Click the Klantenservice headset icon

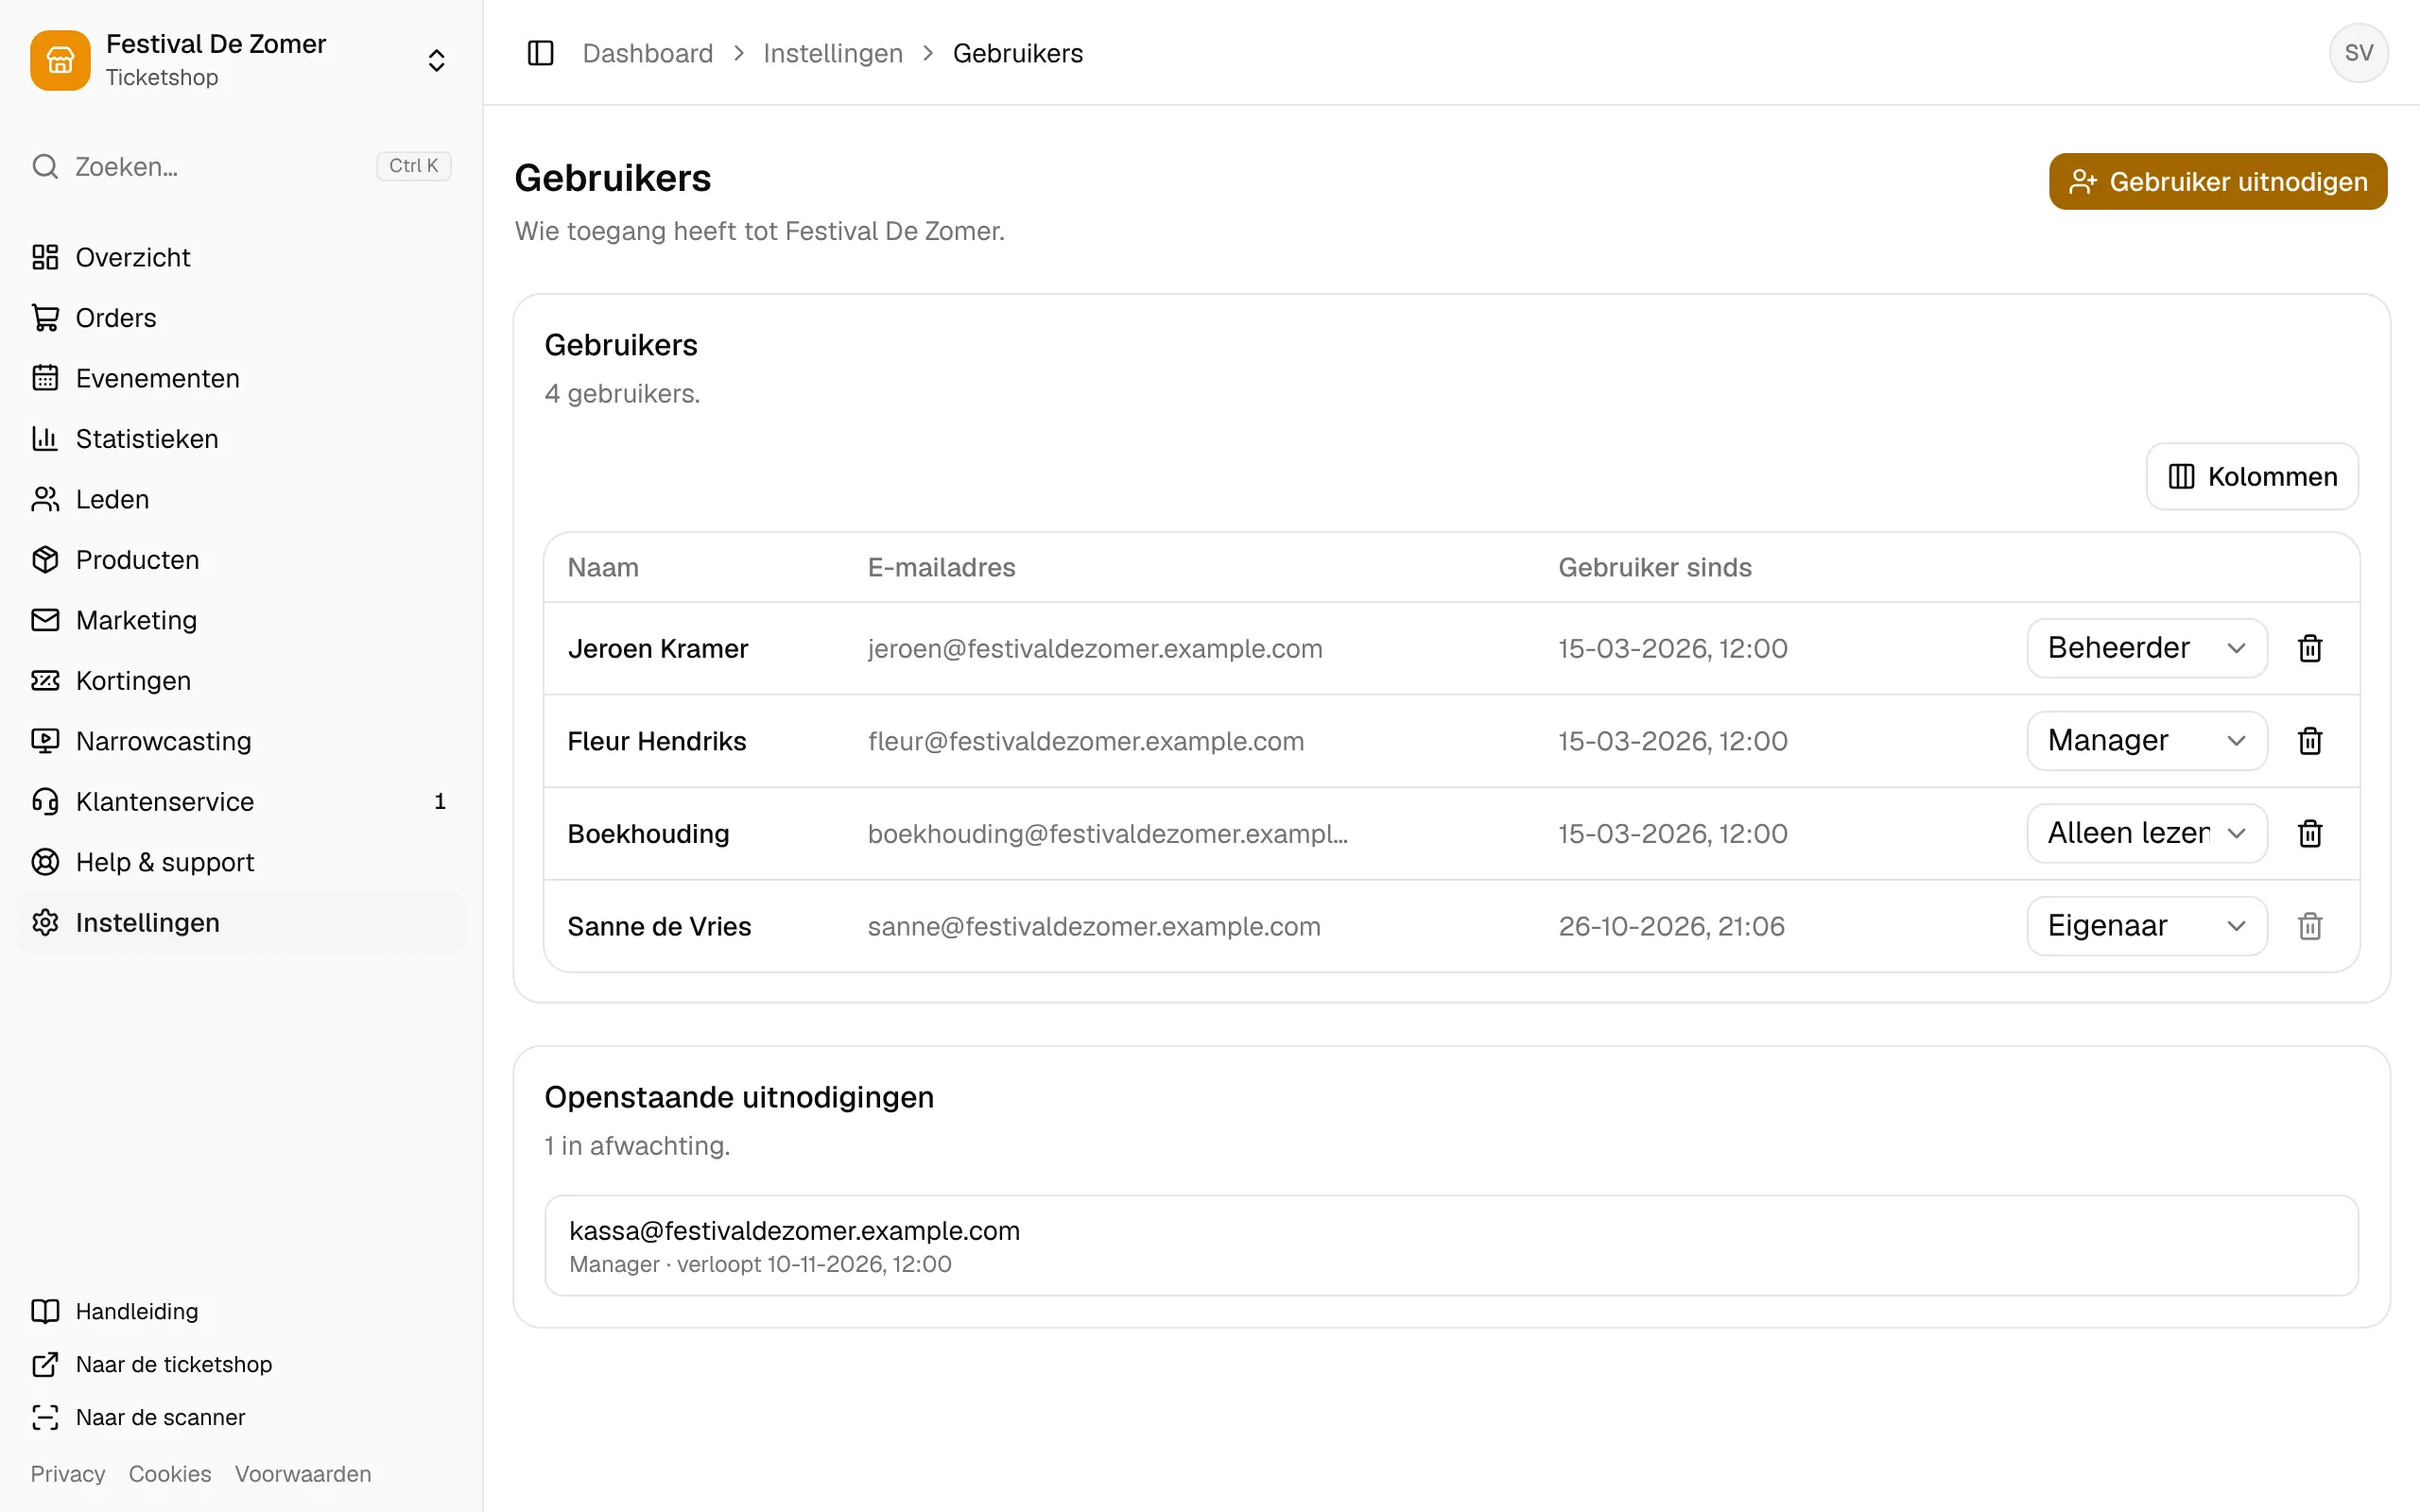(x=45, y=802)
